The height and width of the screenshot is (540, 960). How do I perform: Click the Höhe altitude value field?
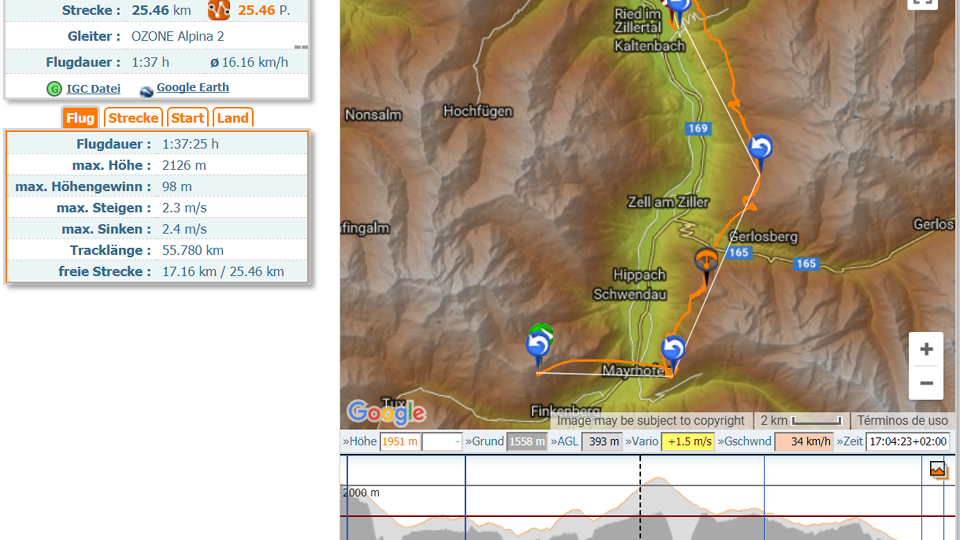pyautogui.click(x=400, y=441)
